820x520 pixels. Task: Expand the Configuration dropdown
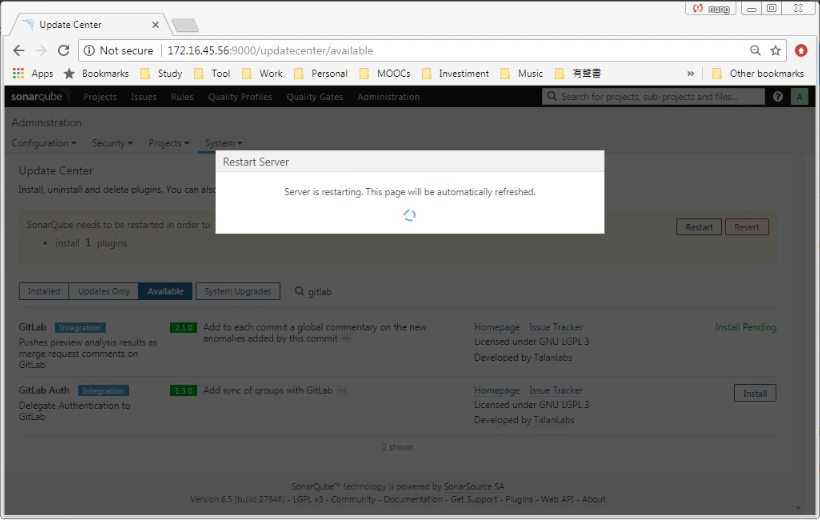pos(44,143)
